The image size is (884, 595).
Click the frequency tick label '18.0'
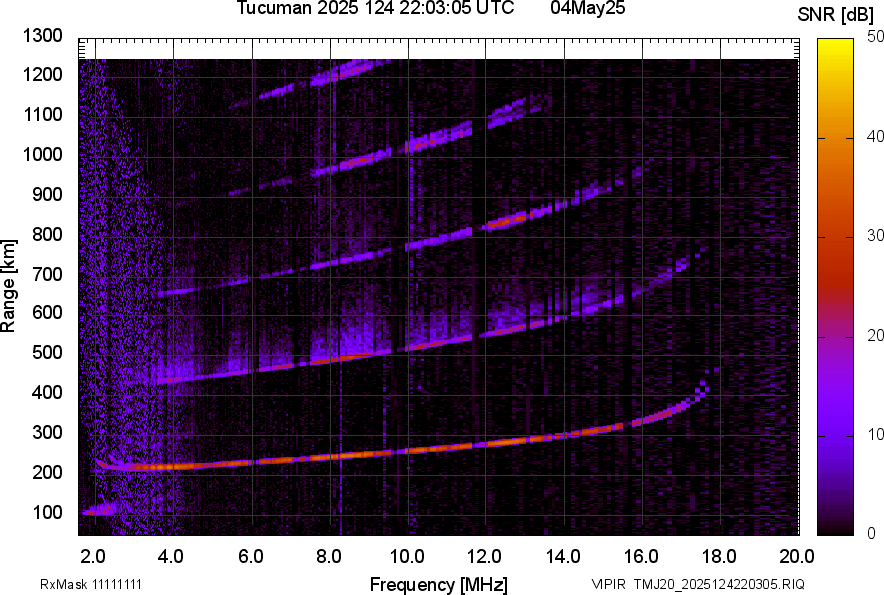[x=719, y=557]
